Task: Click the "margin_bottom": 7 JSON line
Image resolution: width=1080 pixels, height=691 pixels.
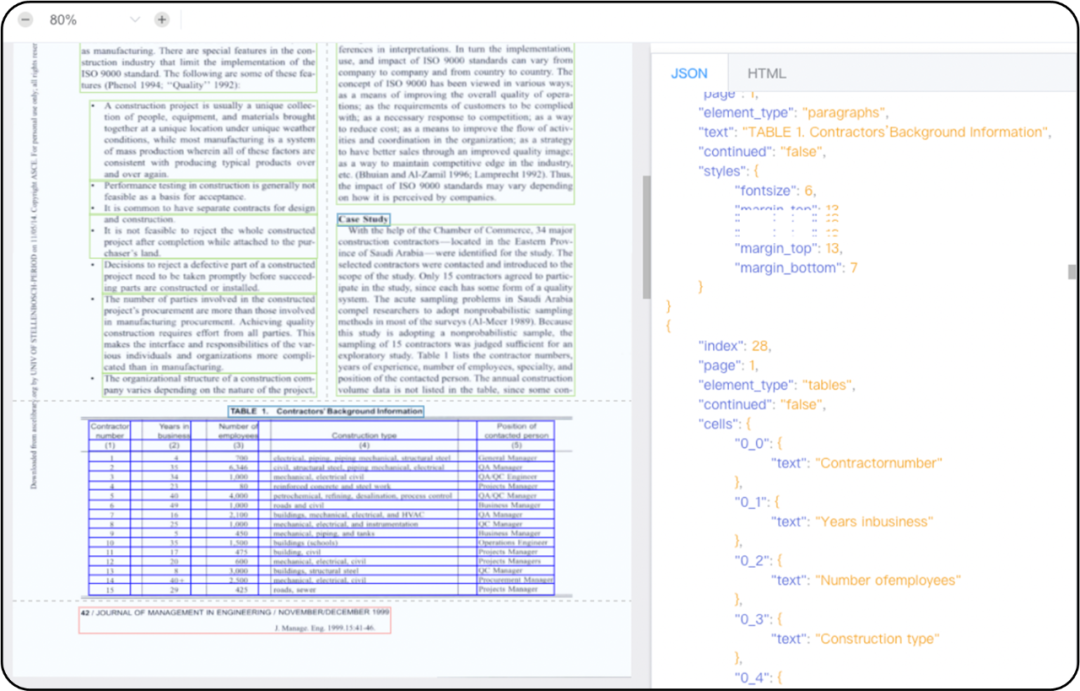Action: point(796,268)
